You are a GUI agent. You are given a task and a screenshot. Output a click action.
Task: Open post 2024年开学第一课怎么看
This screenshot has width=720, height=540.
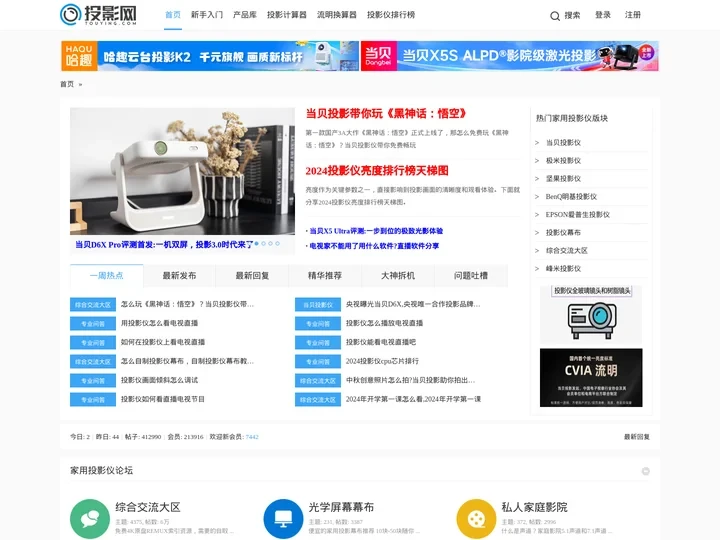[413, 399]
